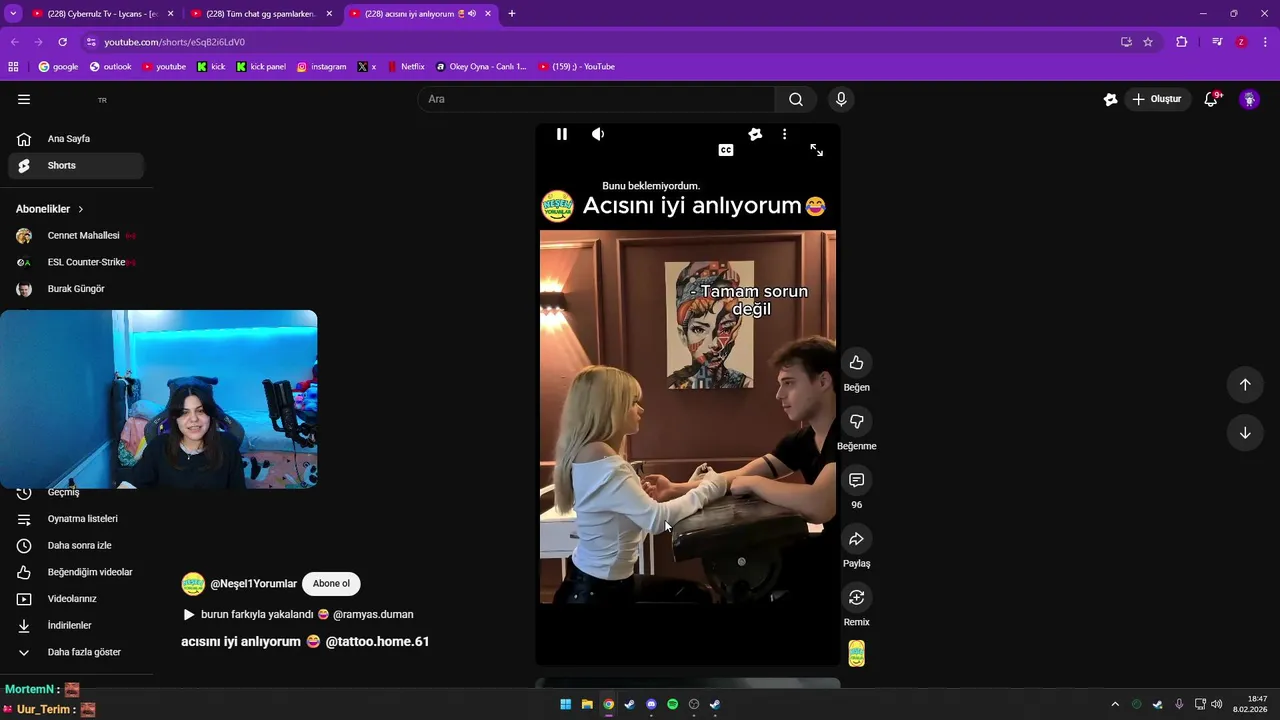Open Discord from the taskbar
Screen dimensions: 1280x720
(651, 704)
